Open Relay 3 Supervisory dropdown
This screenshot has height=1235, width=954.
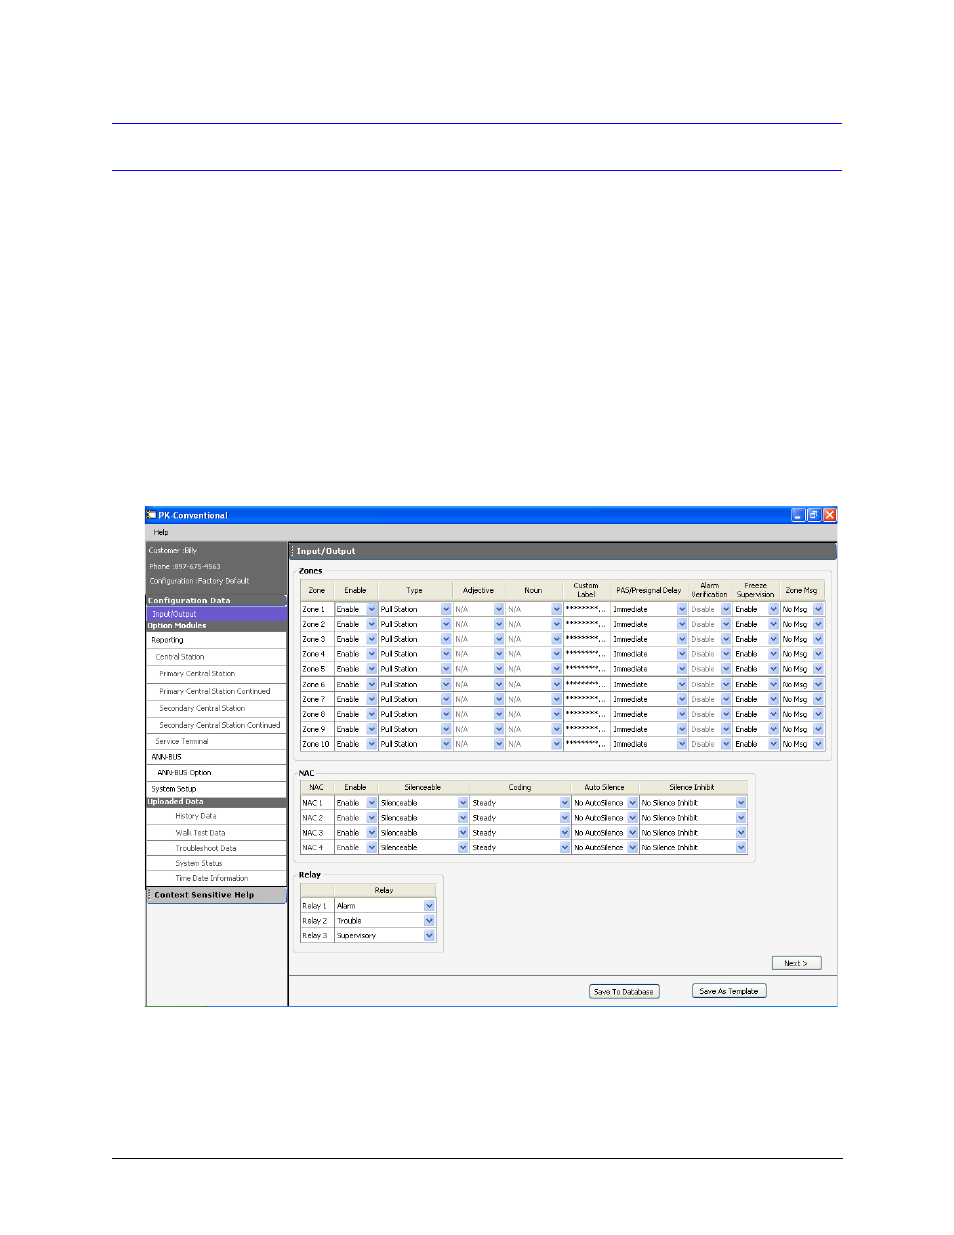[429, 936]
